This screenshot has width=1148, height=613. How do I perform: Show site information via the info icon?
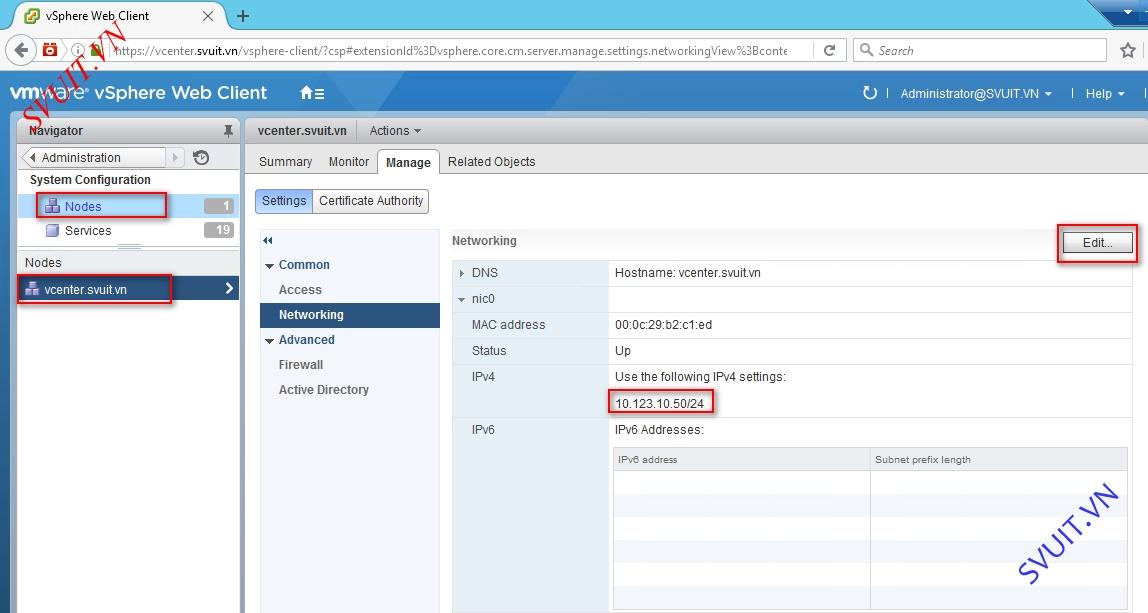coord(77,51)
